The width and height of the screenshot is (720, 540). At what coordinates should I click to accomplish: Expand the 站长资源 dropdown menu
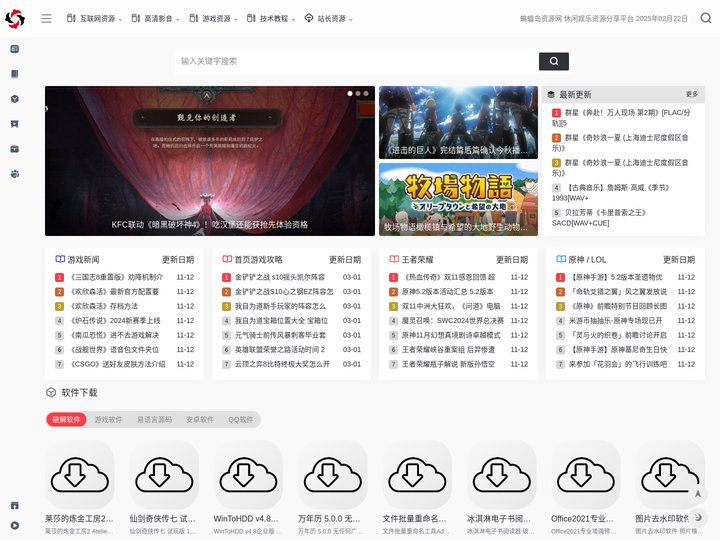[x=328, y=18]
